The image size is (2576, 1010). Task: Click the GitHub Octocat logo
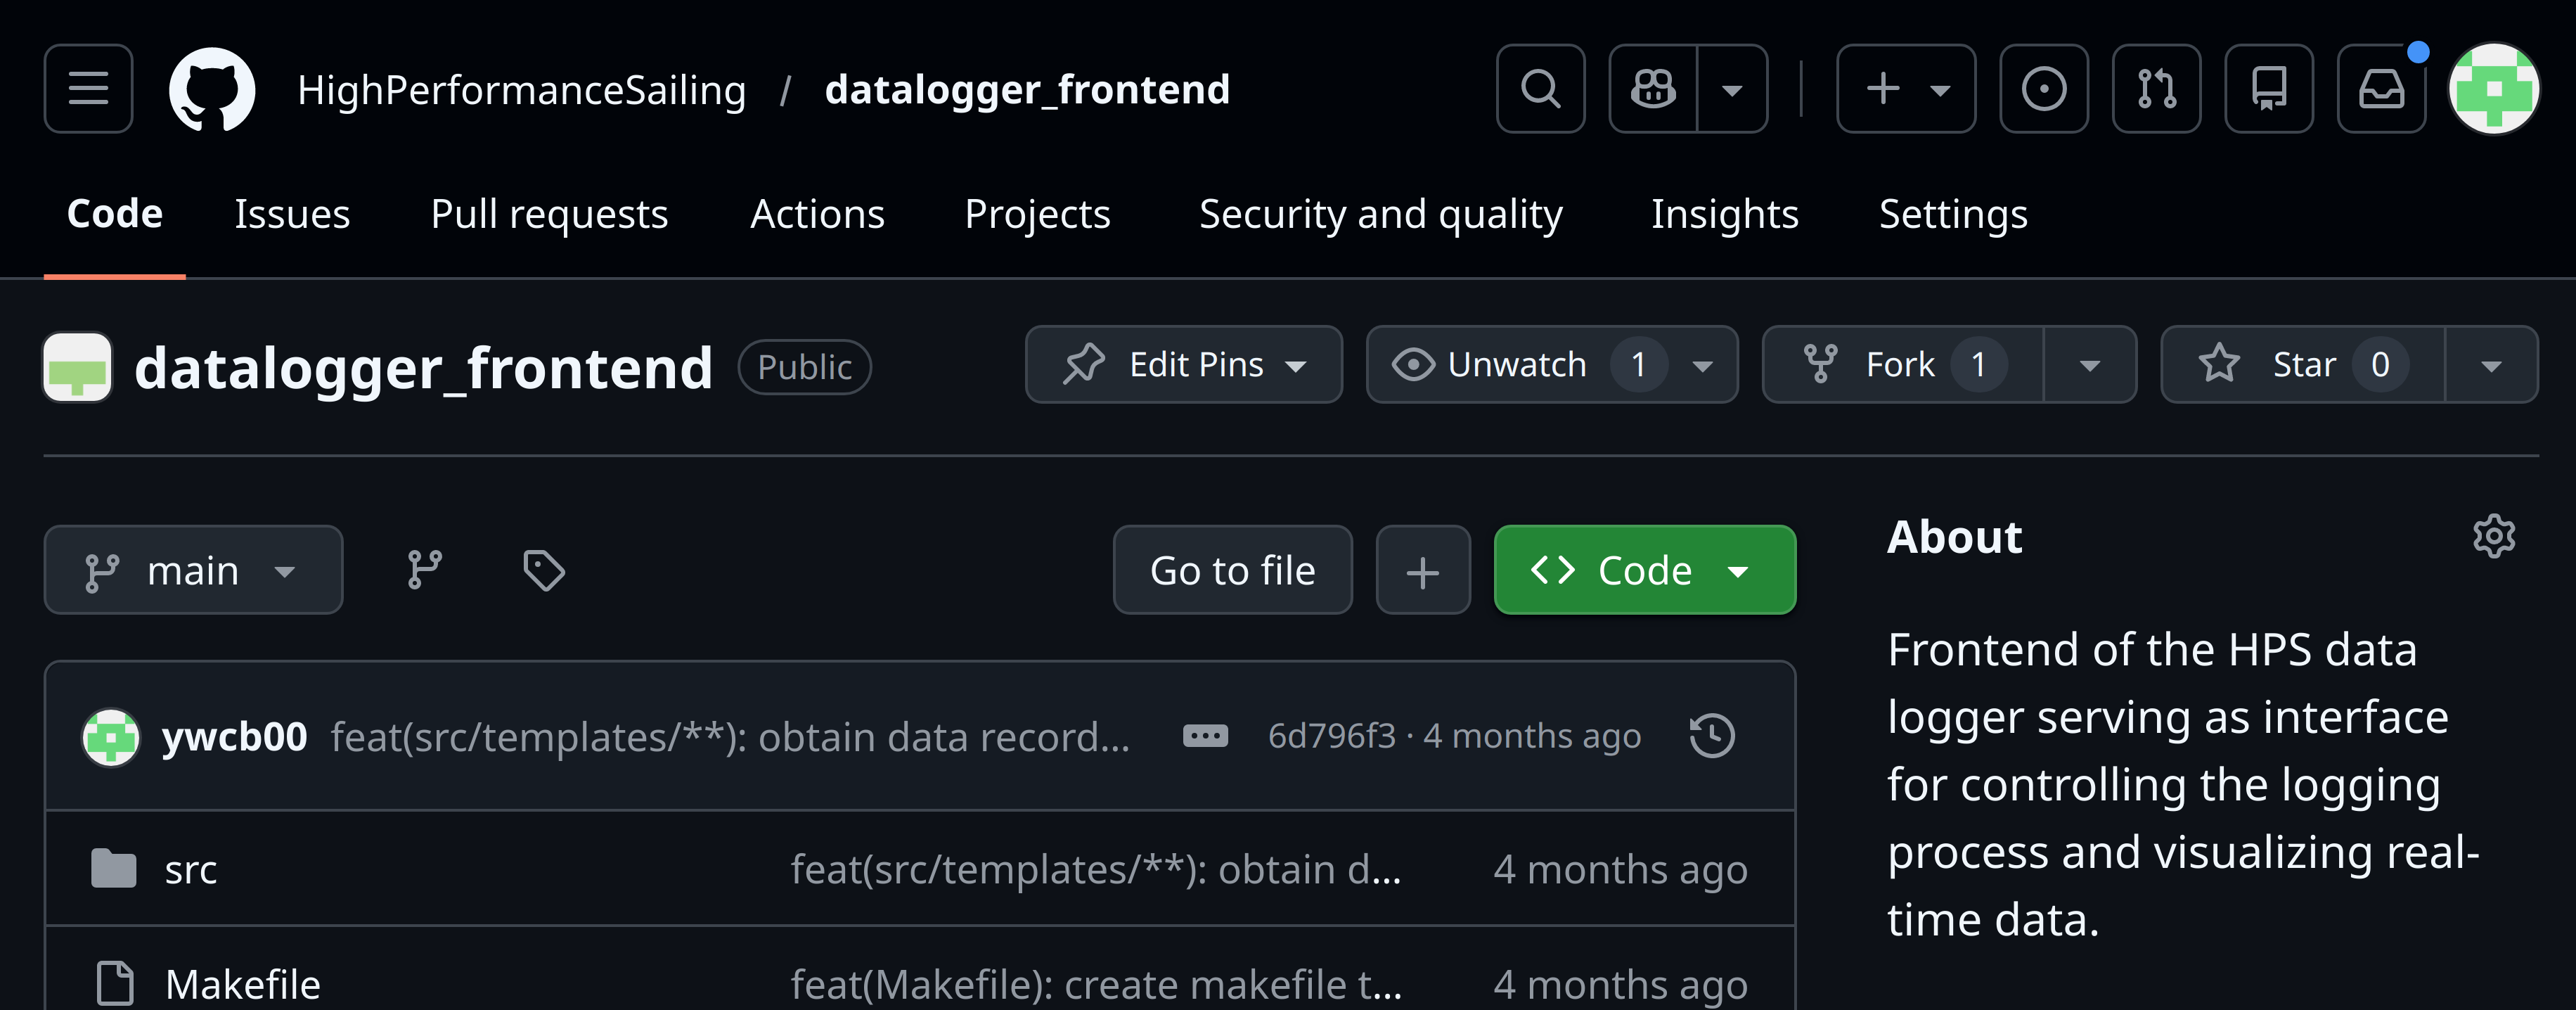(211, 89)
